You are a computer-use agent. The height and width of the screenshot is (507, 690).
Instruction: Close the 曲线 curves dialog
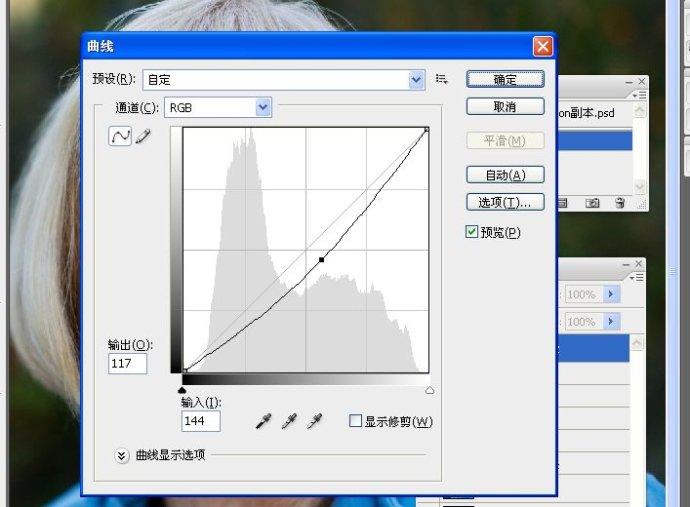pyautogui.click(x=543, y=46)
